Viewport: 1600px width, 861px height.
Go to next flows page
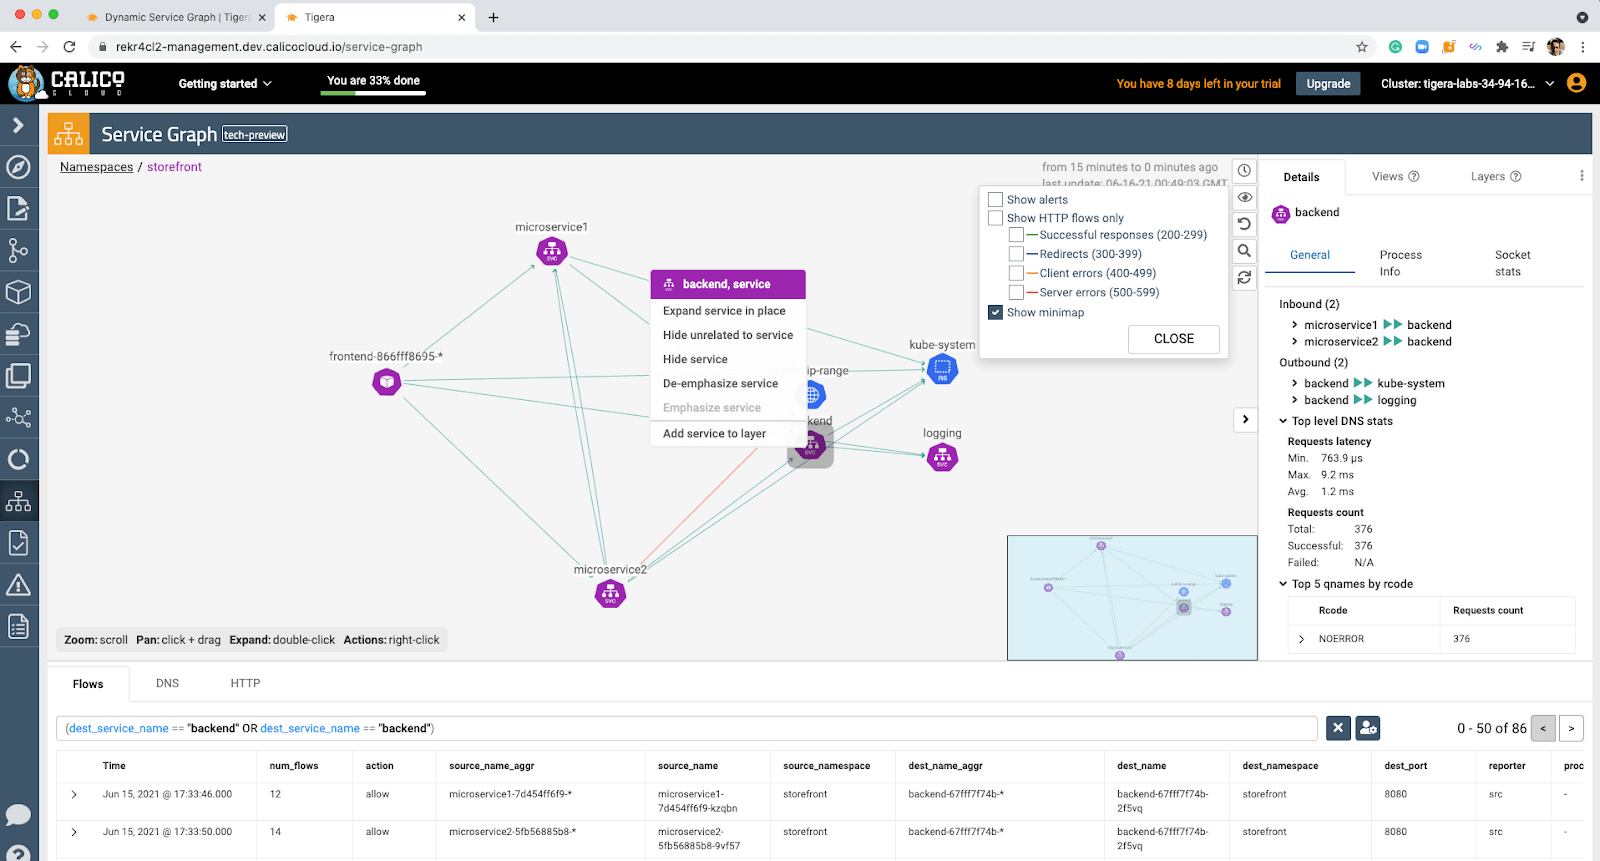(x=1571, y=728)
